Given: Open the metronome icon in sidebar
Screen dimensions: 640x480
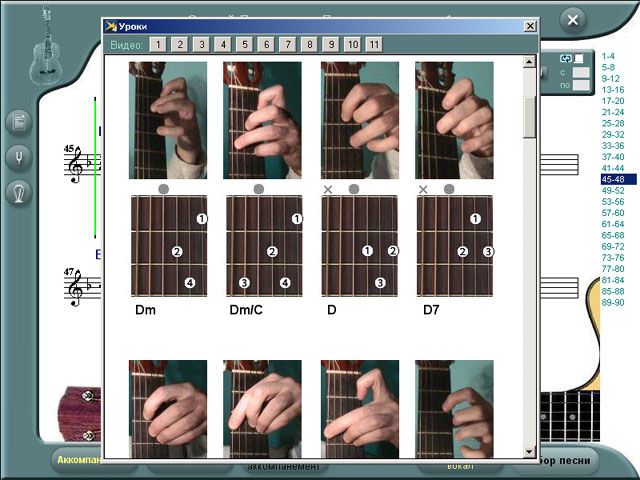Looking at the screenshot, I should (19, 192).
